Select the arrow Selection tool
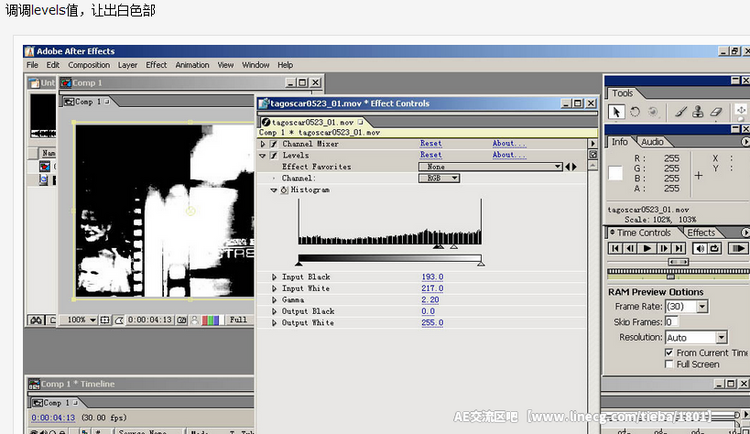Image resolution: width=750 pixels, height=434 pixels. (617, 112)
